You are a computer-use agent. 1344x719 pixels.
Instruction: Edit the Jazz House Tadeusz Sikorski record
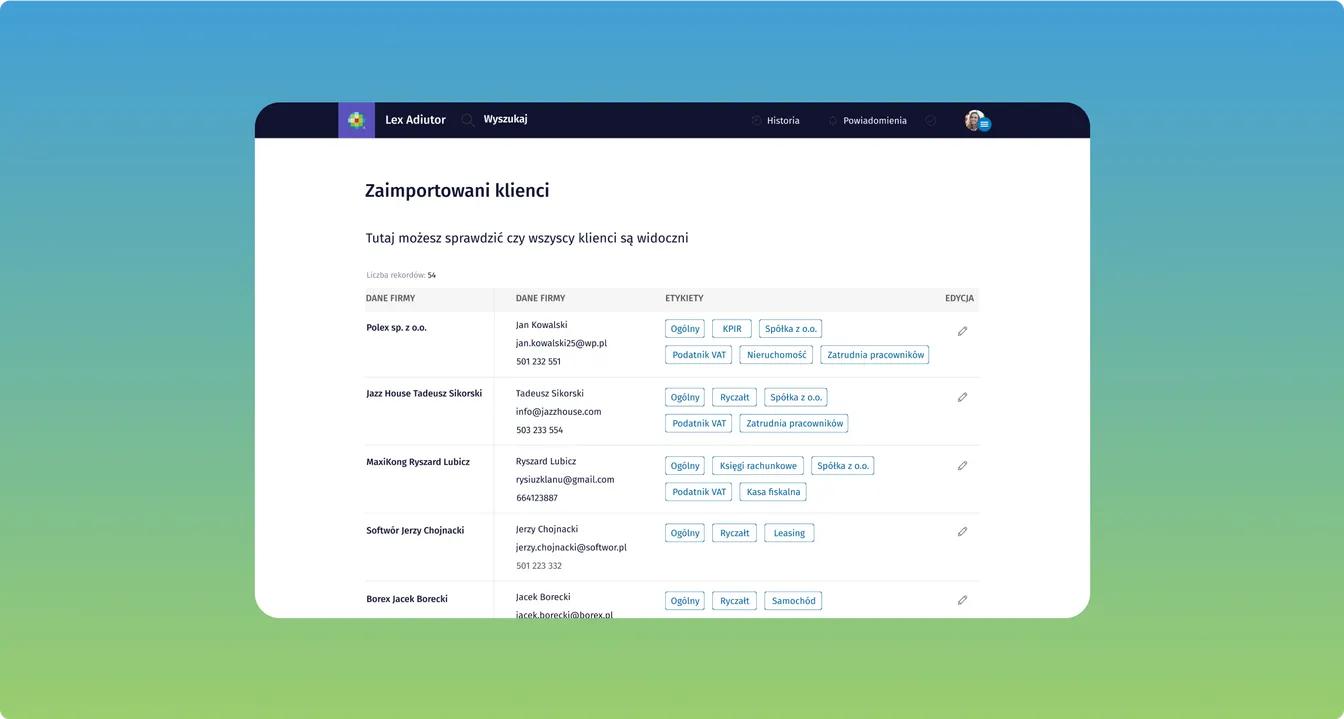click(962, 397)
